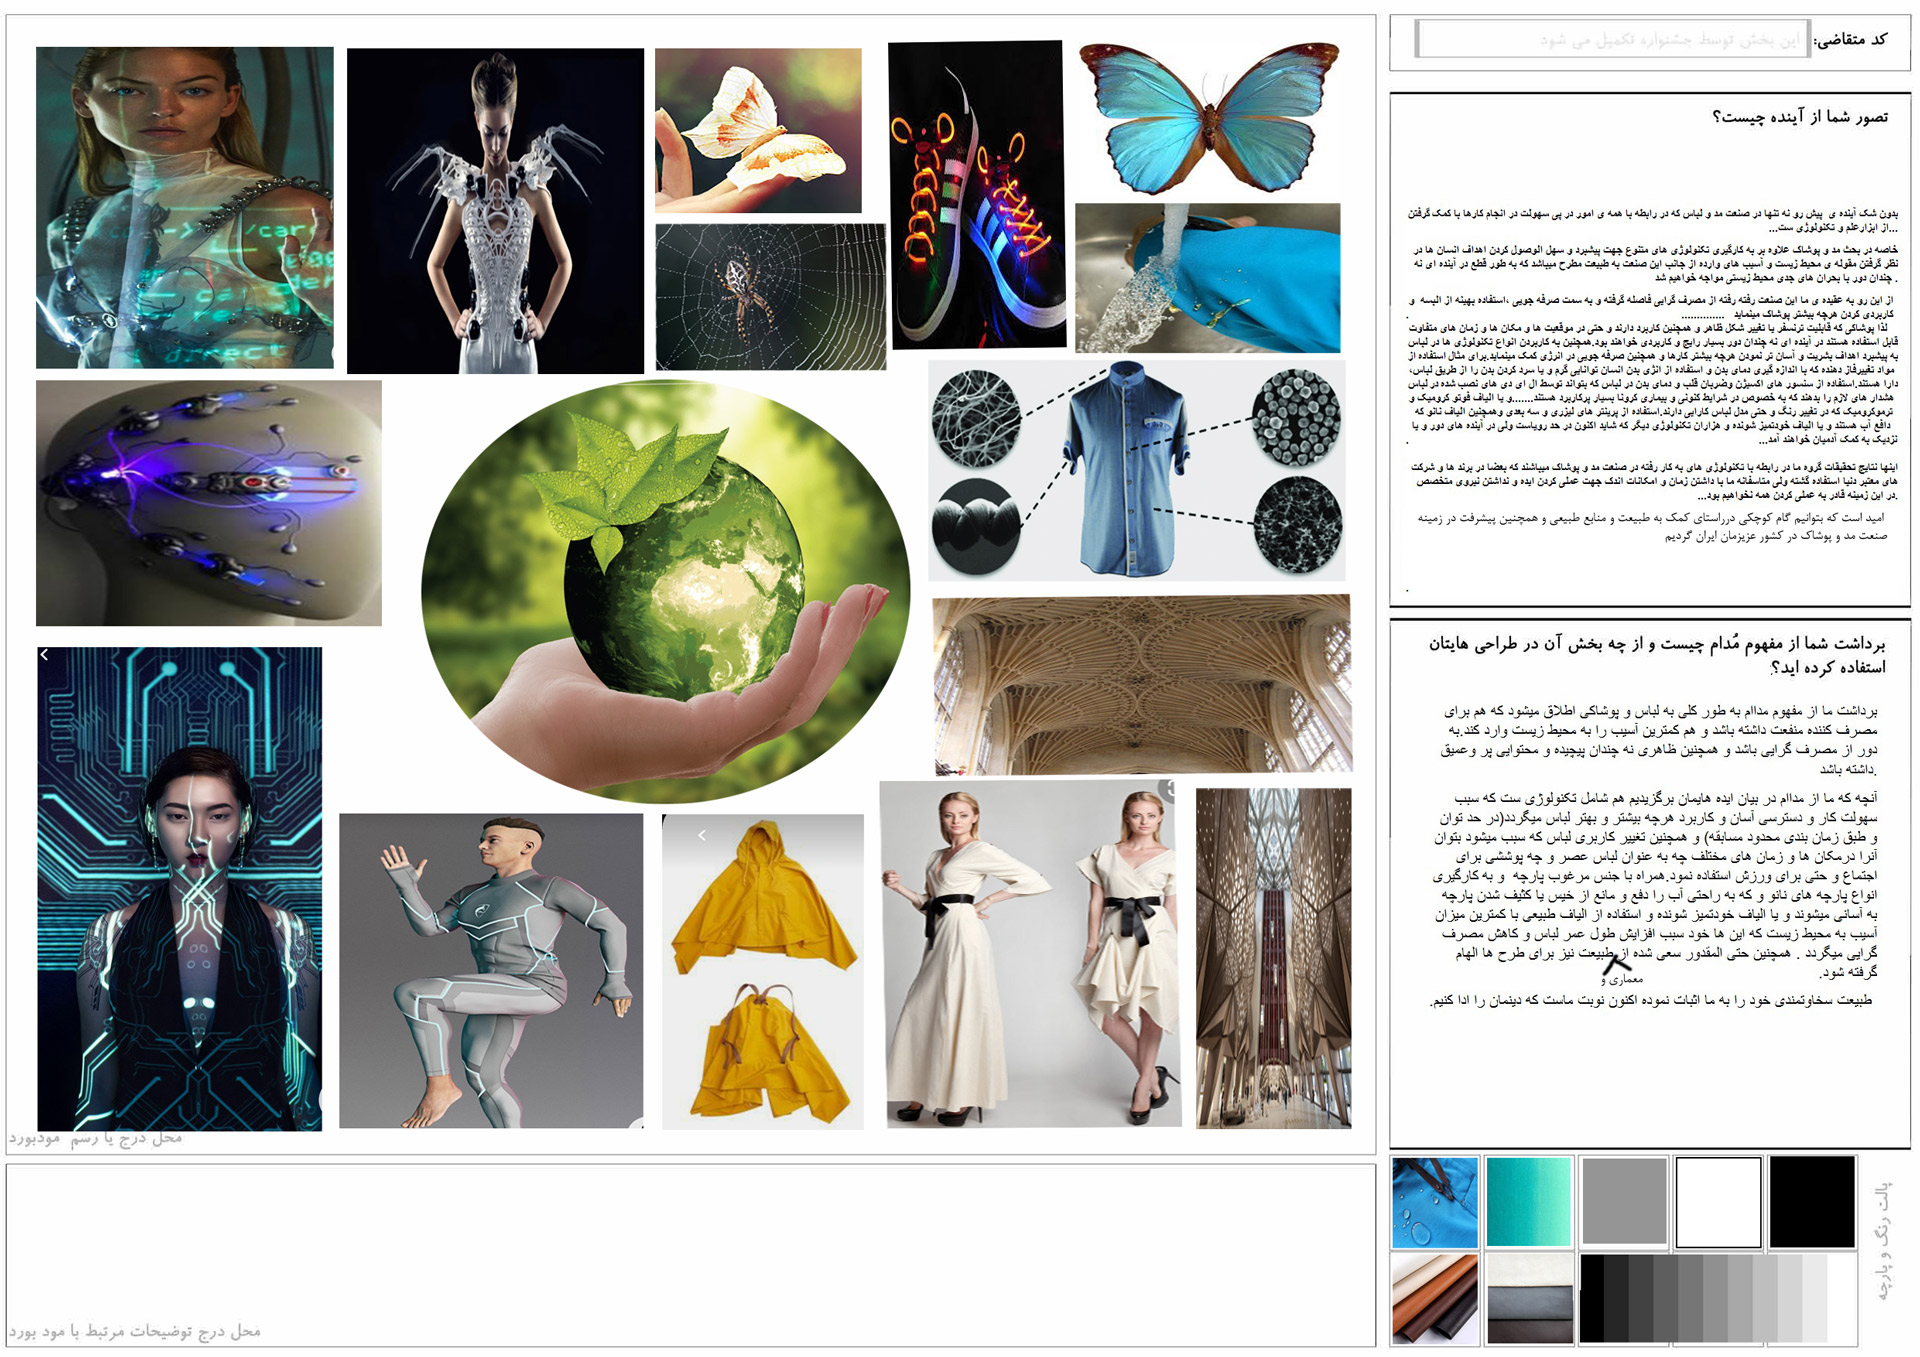Select the gray color swatch
1920x1357 pixels.
(1624, 1202)
